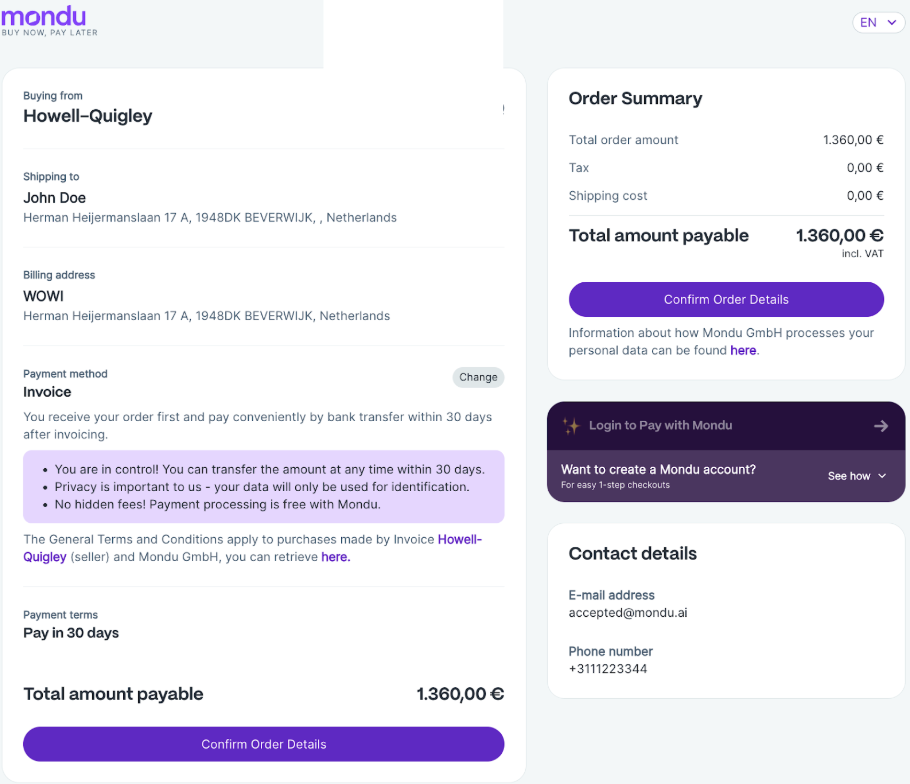Open 'here' link about personal data processing
Image resolution: width=910 pixels, height=784 pixels.
(743, 351)
